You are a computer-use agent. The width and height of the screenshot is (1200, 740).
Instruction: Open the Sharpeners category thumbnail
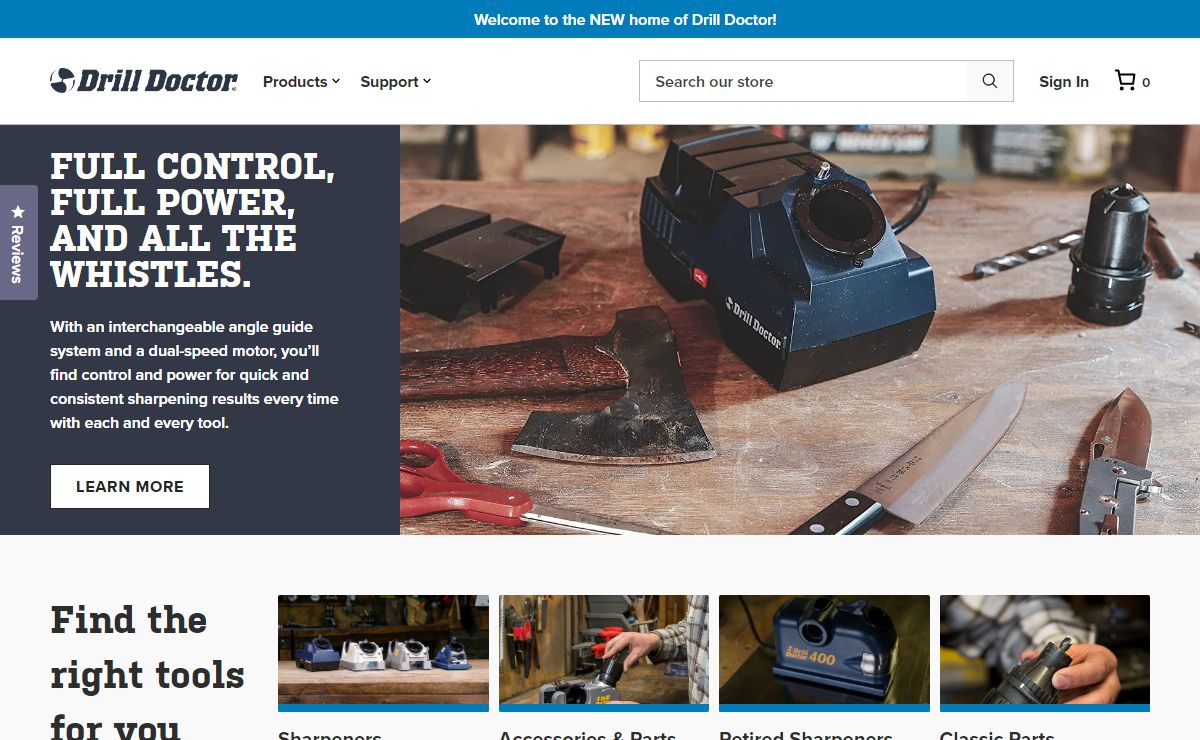[383, 652]
